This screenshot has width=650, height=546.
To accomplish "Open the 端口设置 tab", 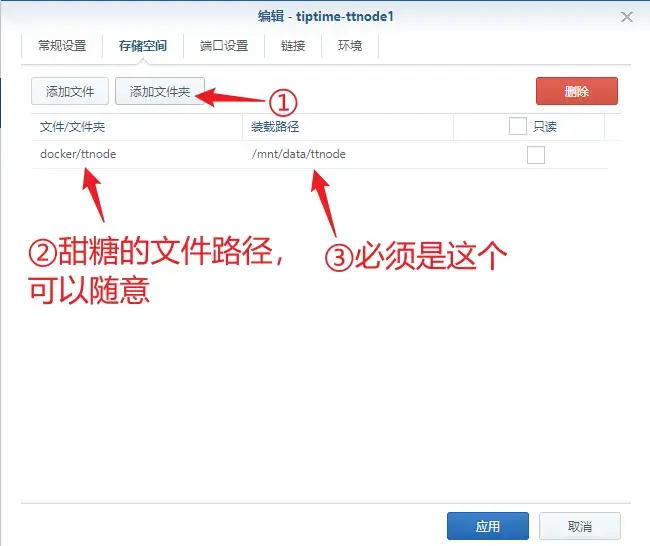I will coord(224,46).
